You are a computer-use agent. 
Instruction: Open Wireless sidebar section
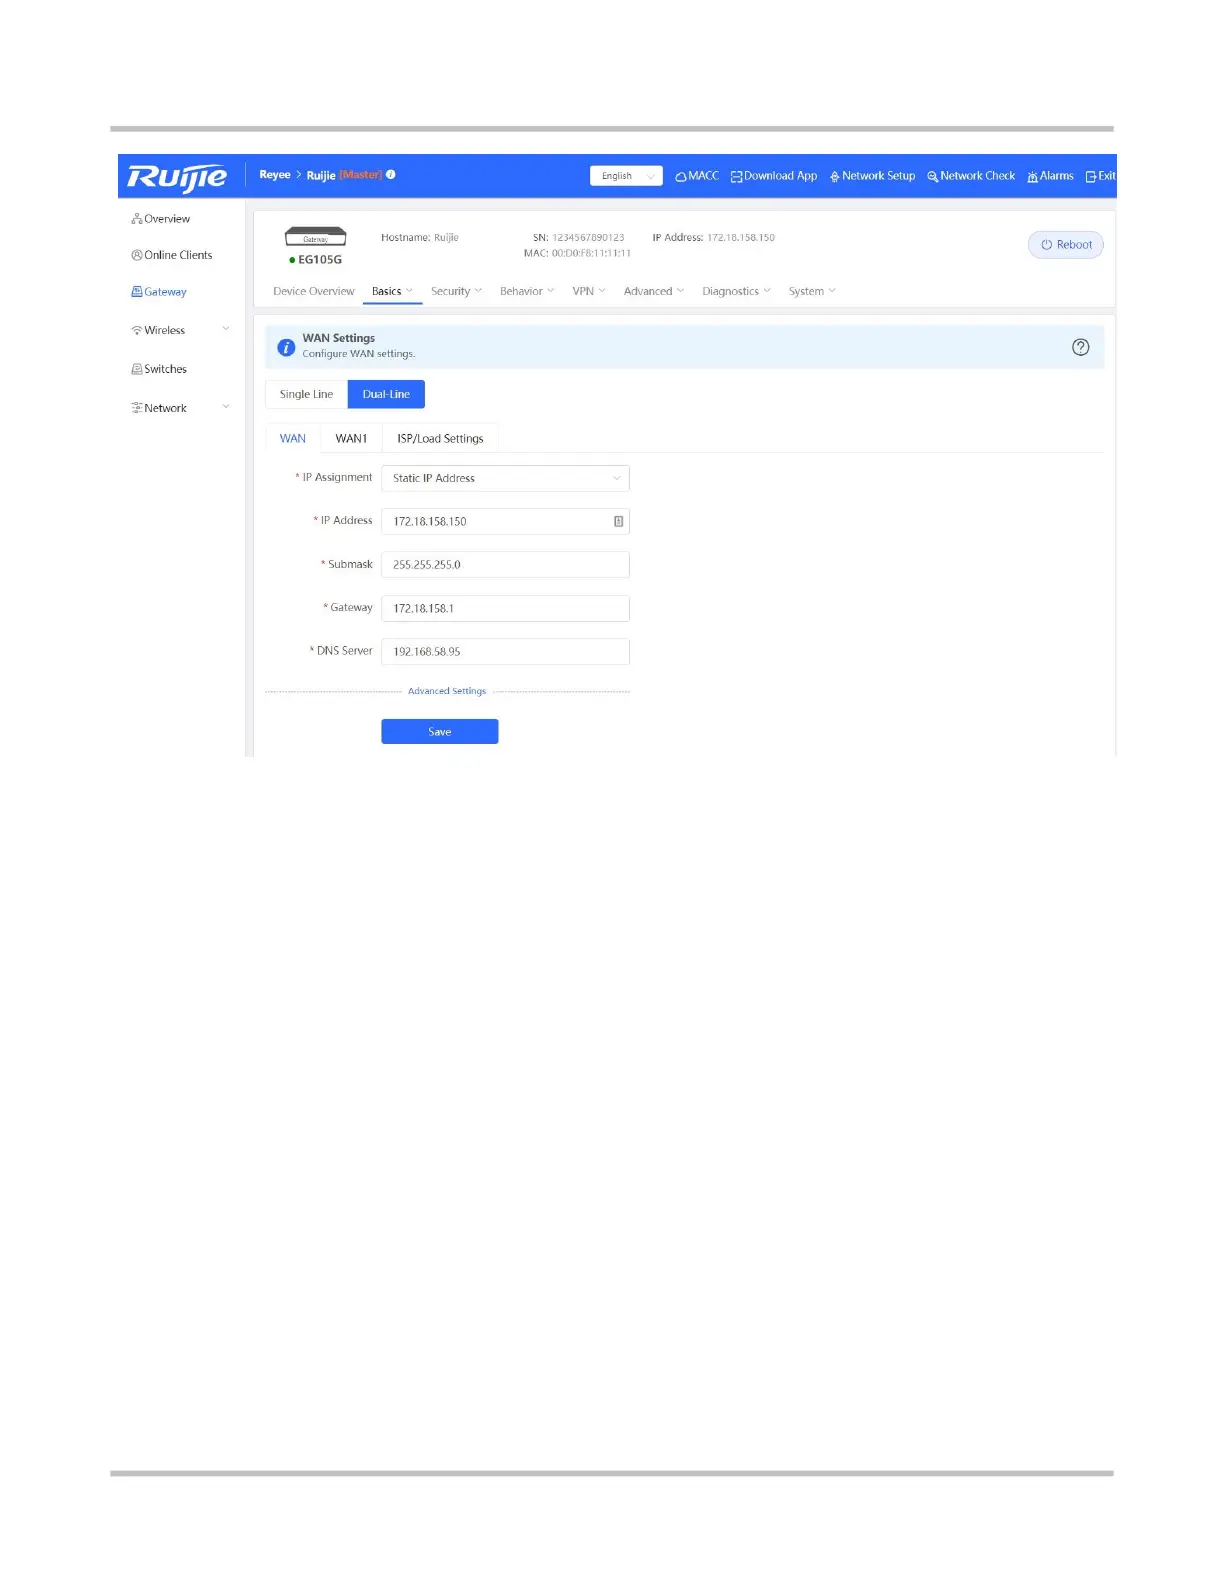tap(158, 330)
